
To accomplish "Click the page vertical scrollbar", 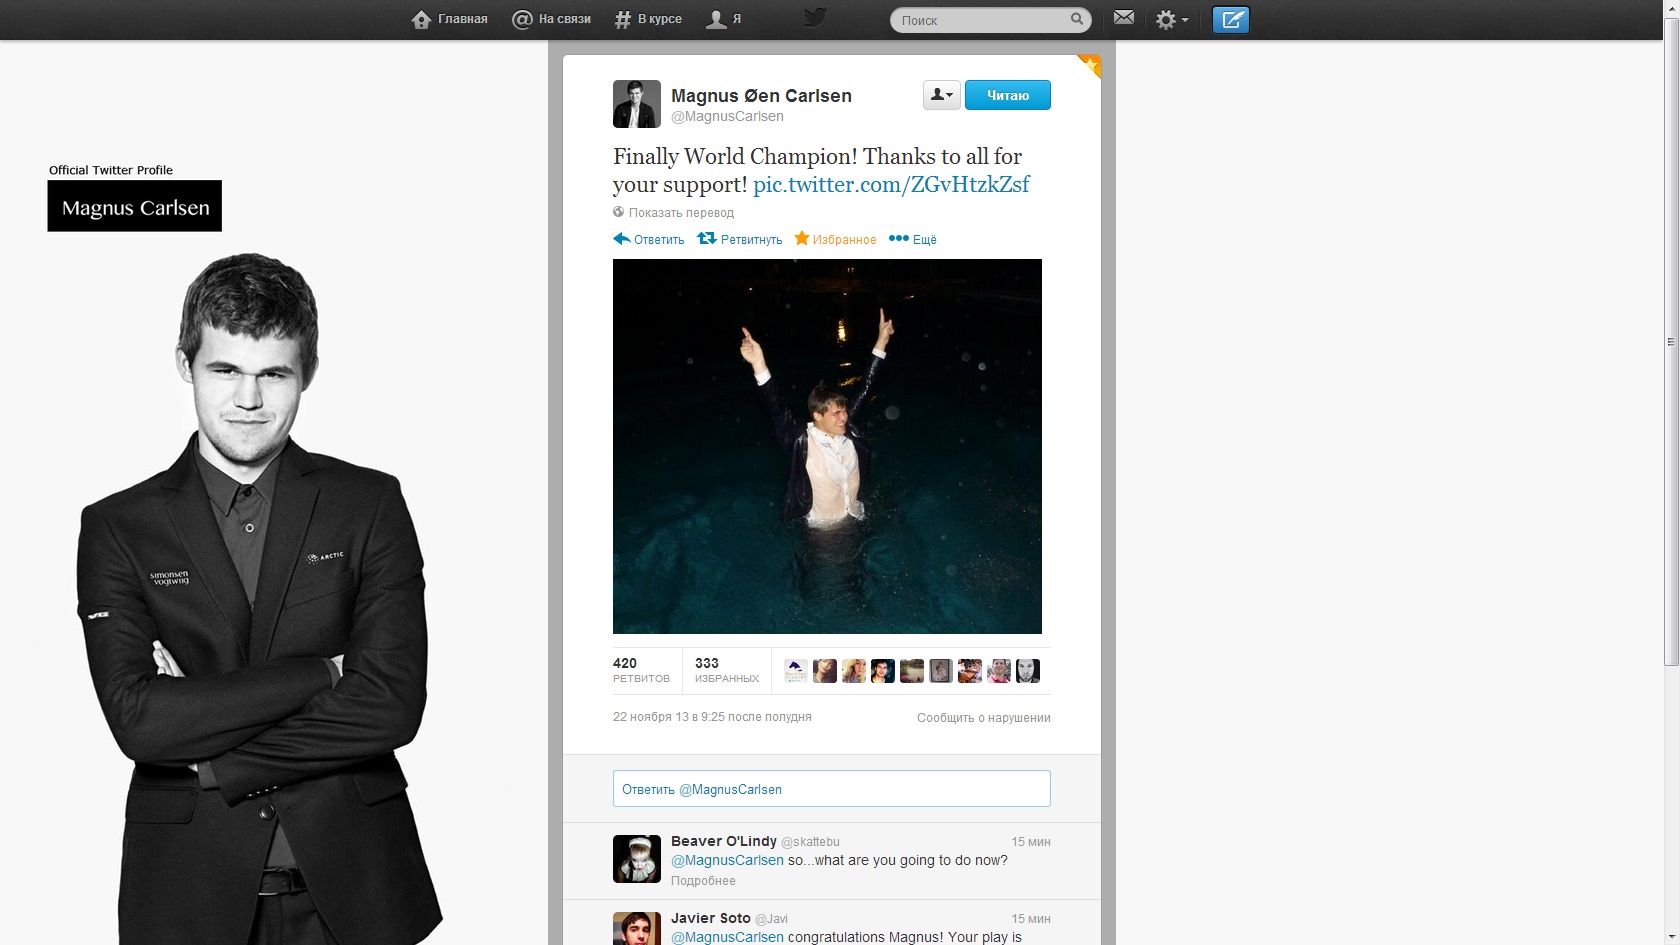I will point(1671,340).
